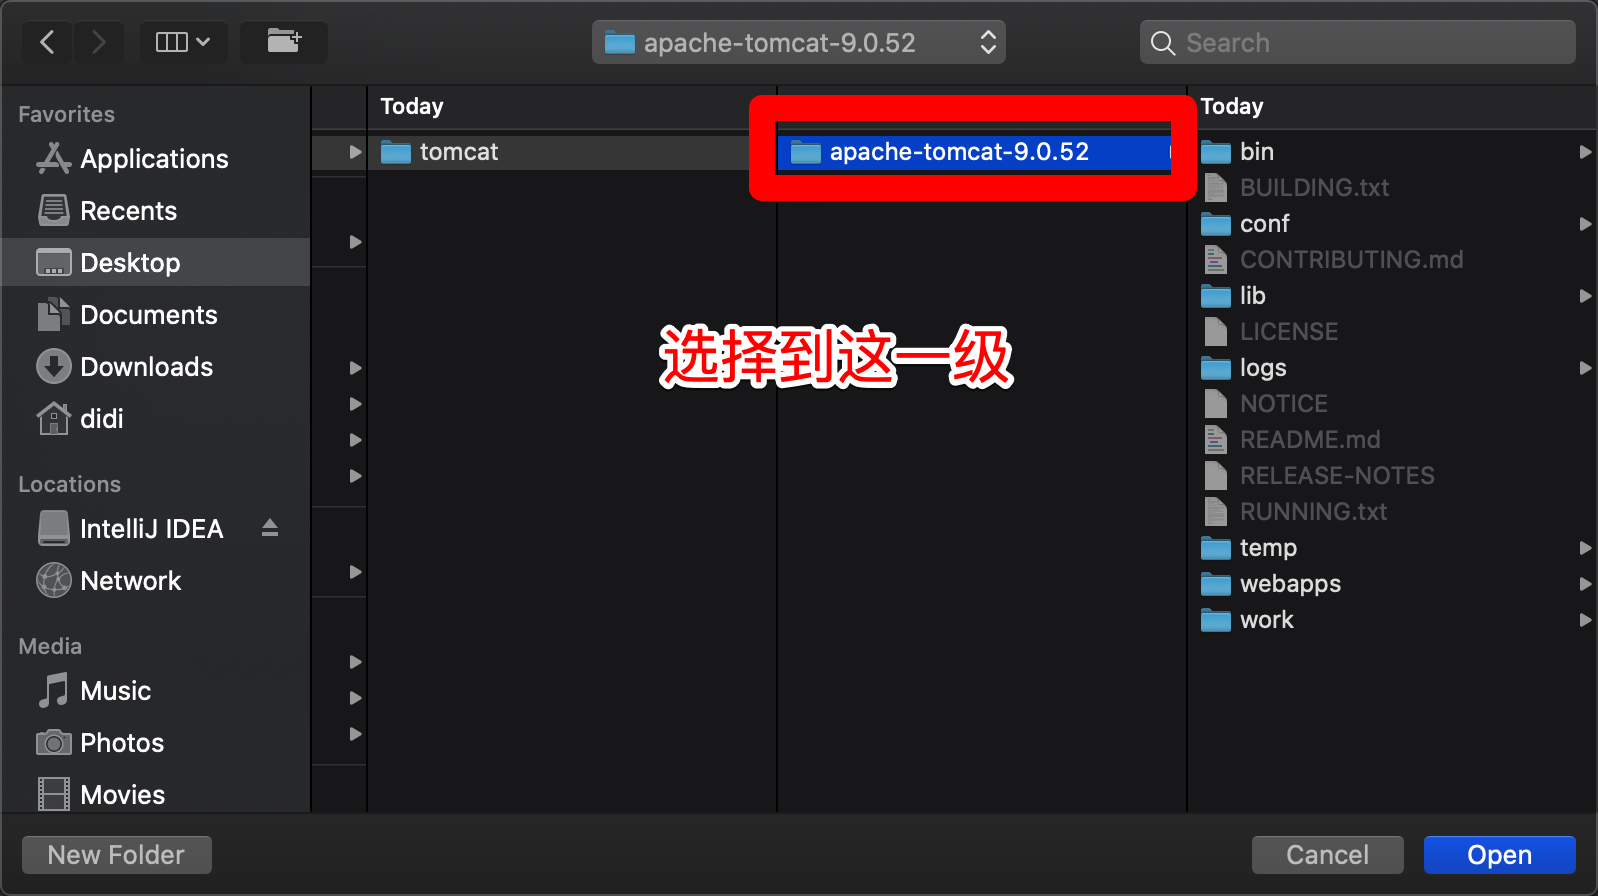Viewport: 1598px width, 896px height.
Task: Open the apache-tomcat-9.0.52 path popup menu
Action: pyautogui.click(x=799, y=42)
